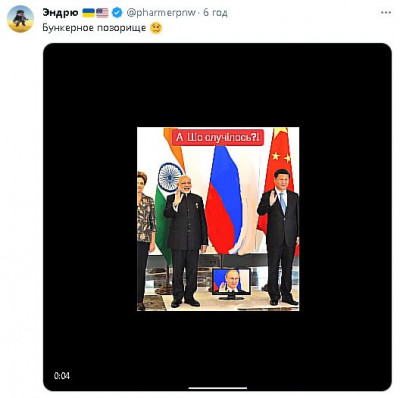Click the small TV screen in video

point(231,283)
